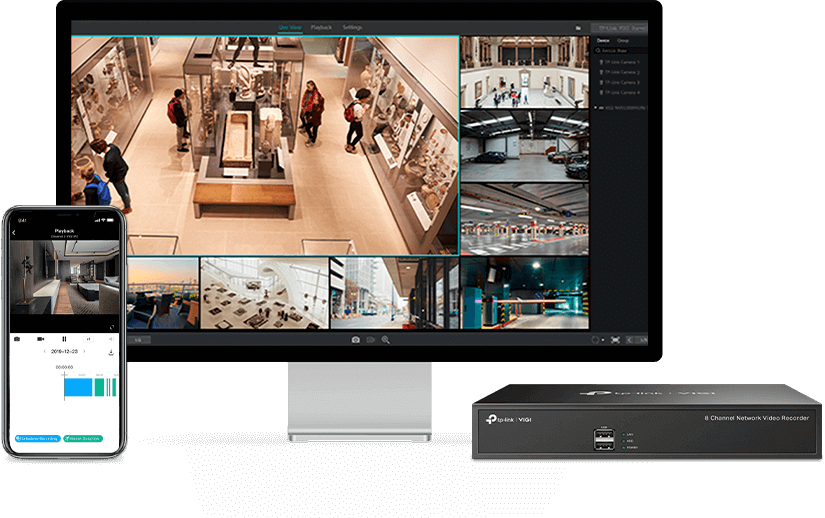Image resolution: width=825 pixels, height=518 pixels.
Task: Go to previous page of camera views
Action: click(629, 340)
